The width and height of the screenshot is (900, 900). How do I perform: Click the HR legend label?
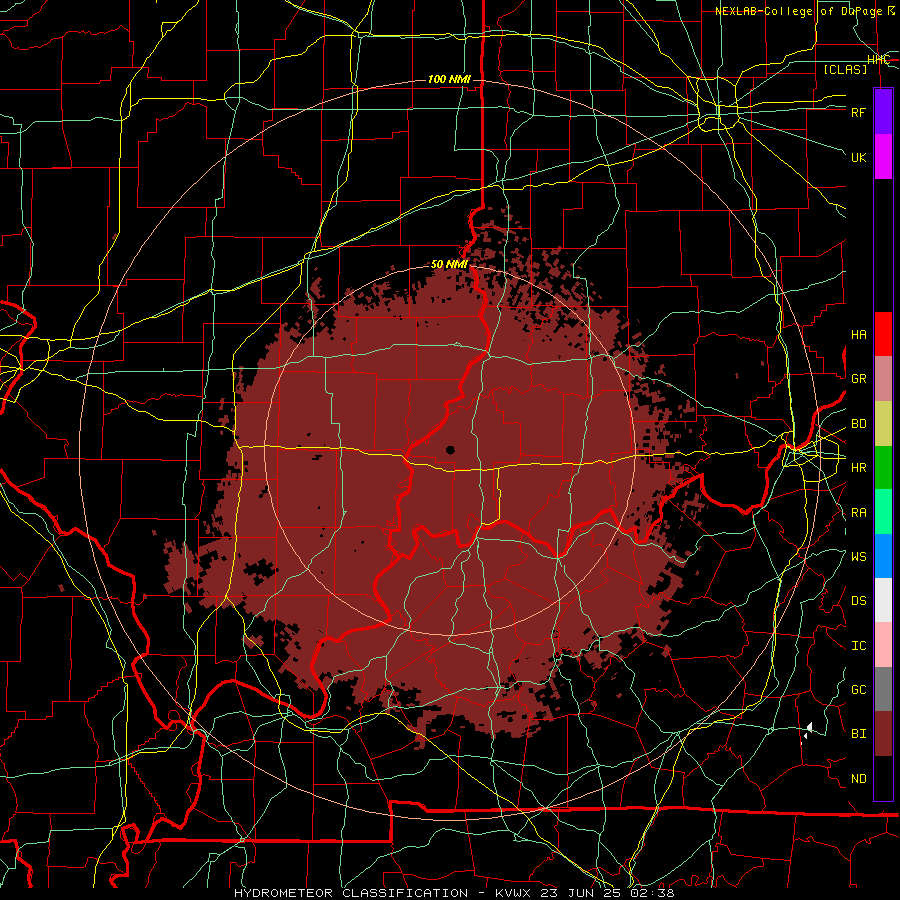tap(859, 468)
